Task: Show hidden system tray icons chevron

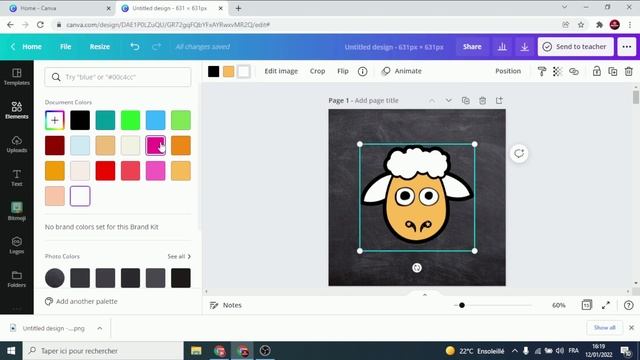Action: (514, 351)
